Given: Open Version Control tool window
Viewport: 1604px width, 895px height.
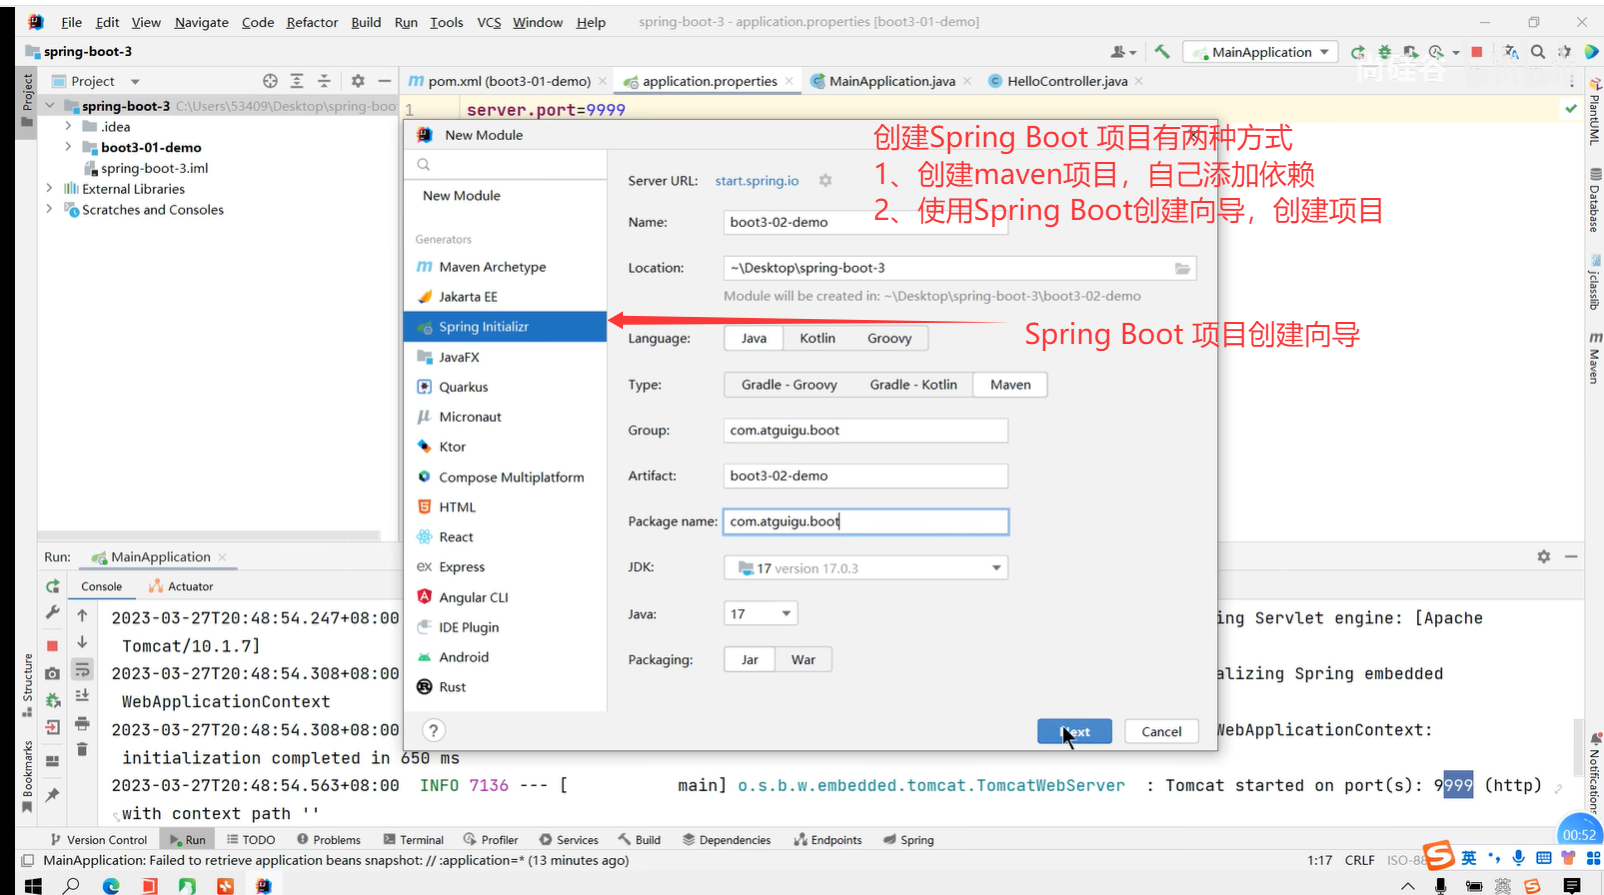Looking at the screenshot, I should [x=99, y=840].
